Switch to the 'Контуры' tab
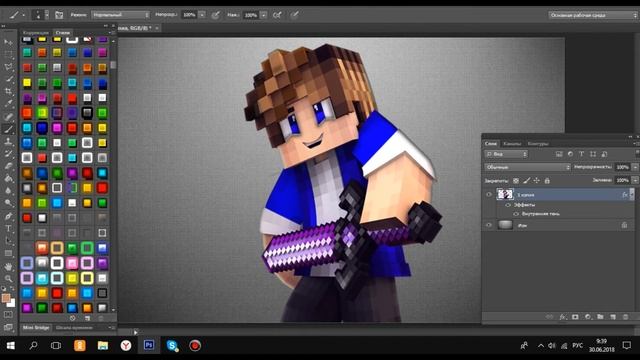640x360 pixels. [538, 144]
